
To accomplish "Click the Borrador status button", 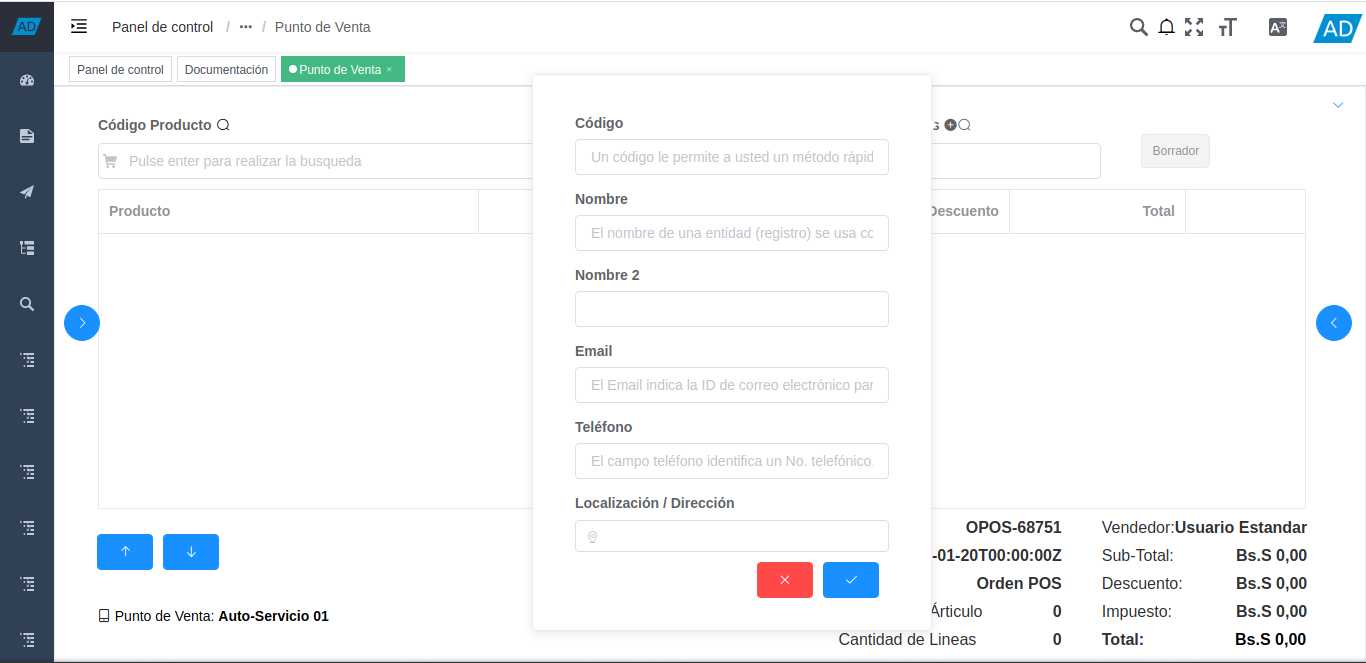I will click(1175, 151).
